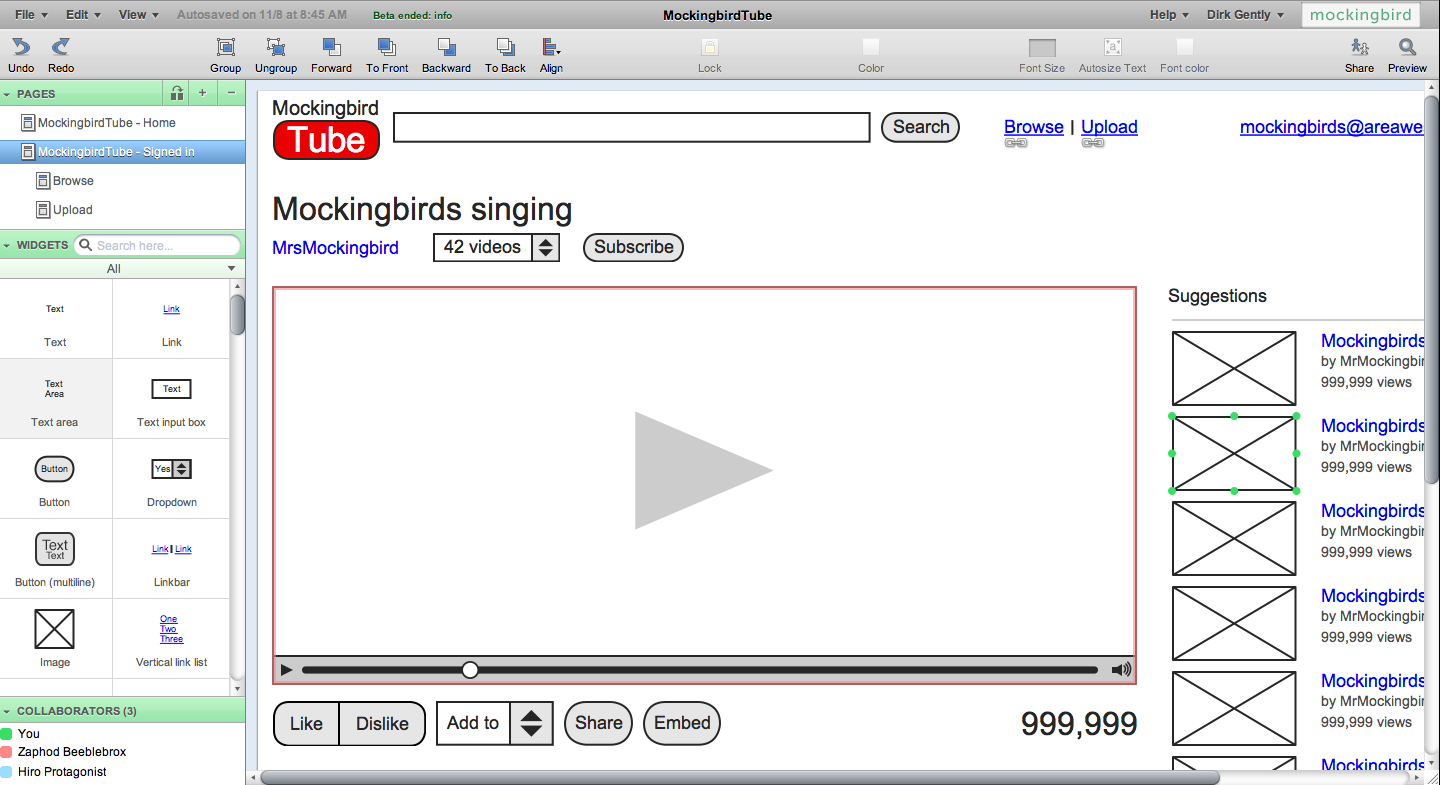This screenshot has width=1440, height=785.
Task: Select the MockingbirdTube - Home page
Action: coord(106,123)
